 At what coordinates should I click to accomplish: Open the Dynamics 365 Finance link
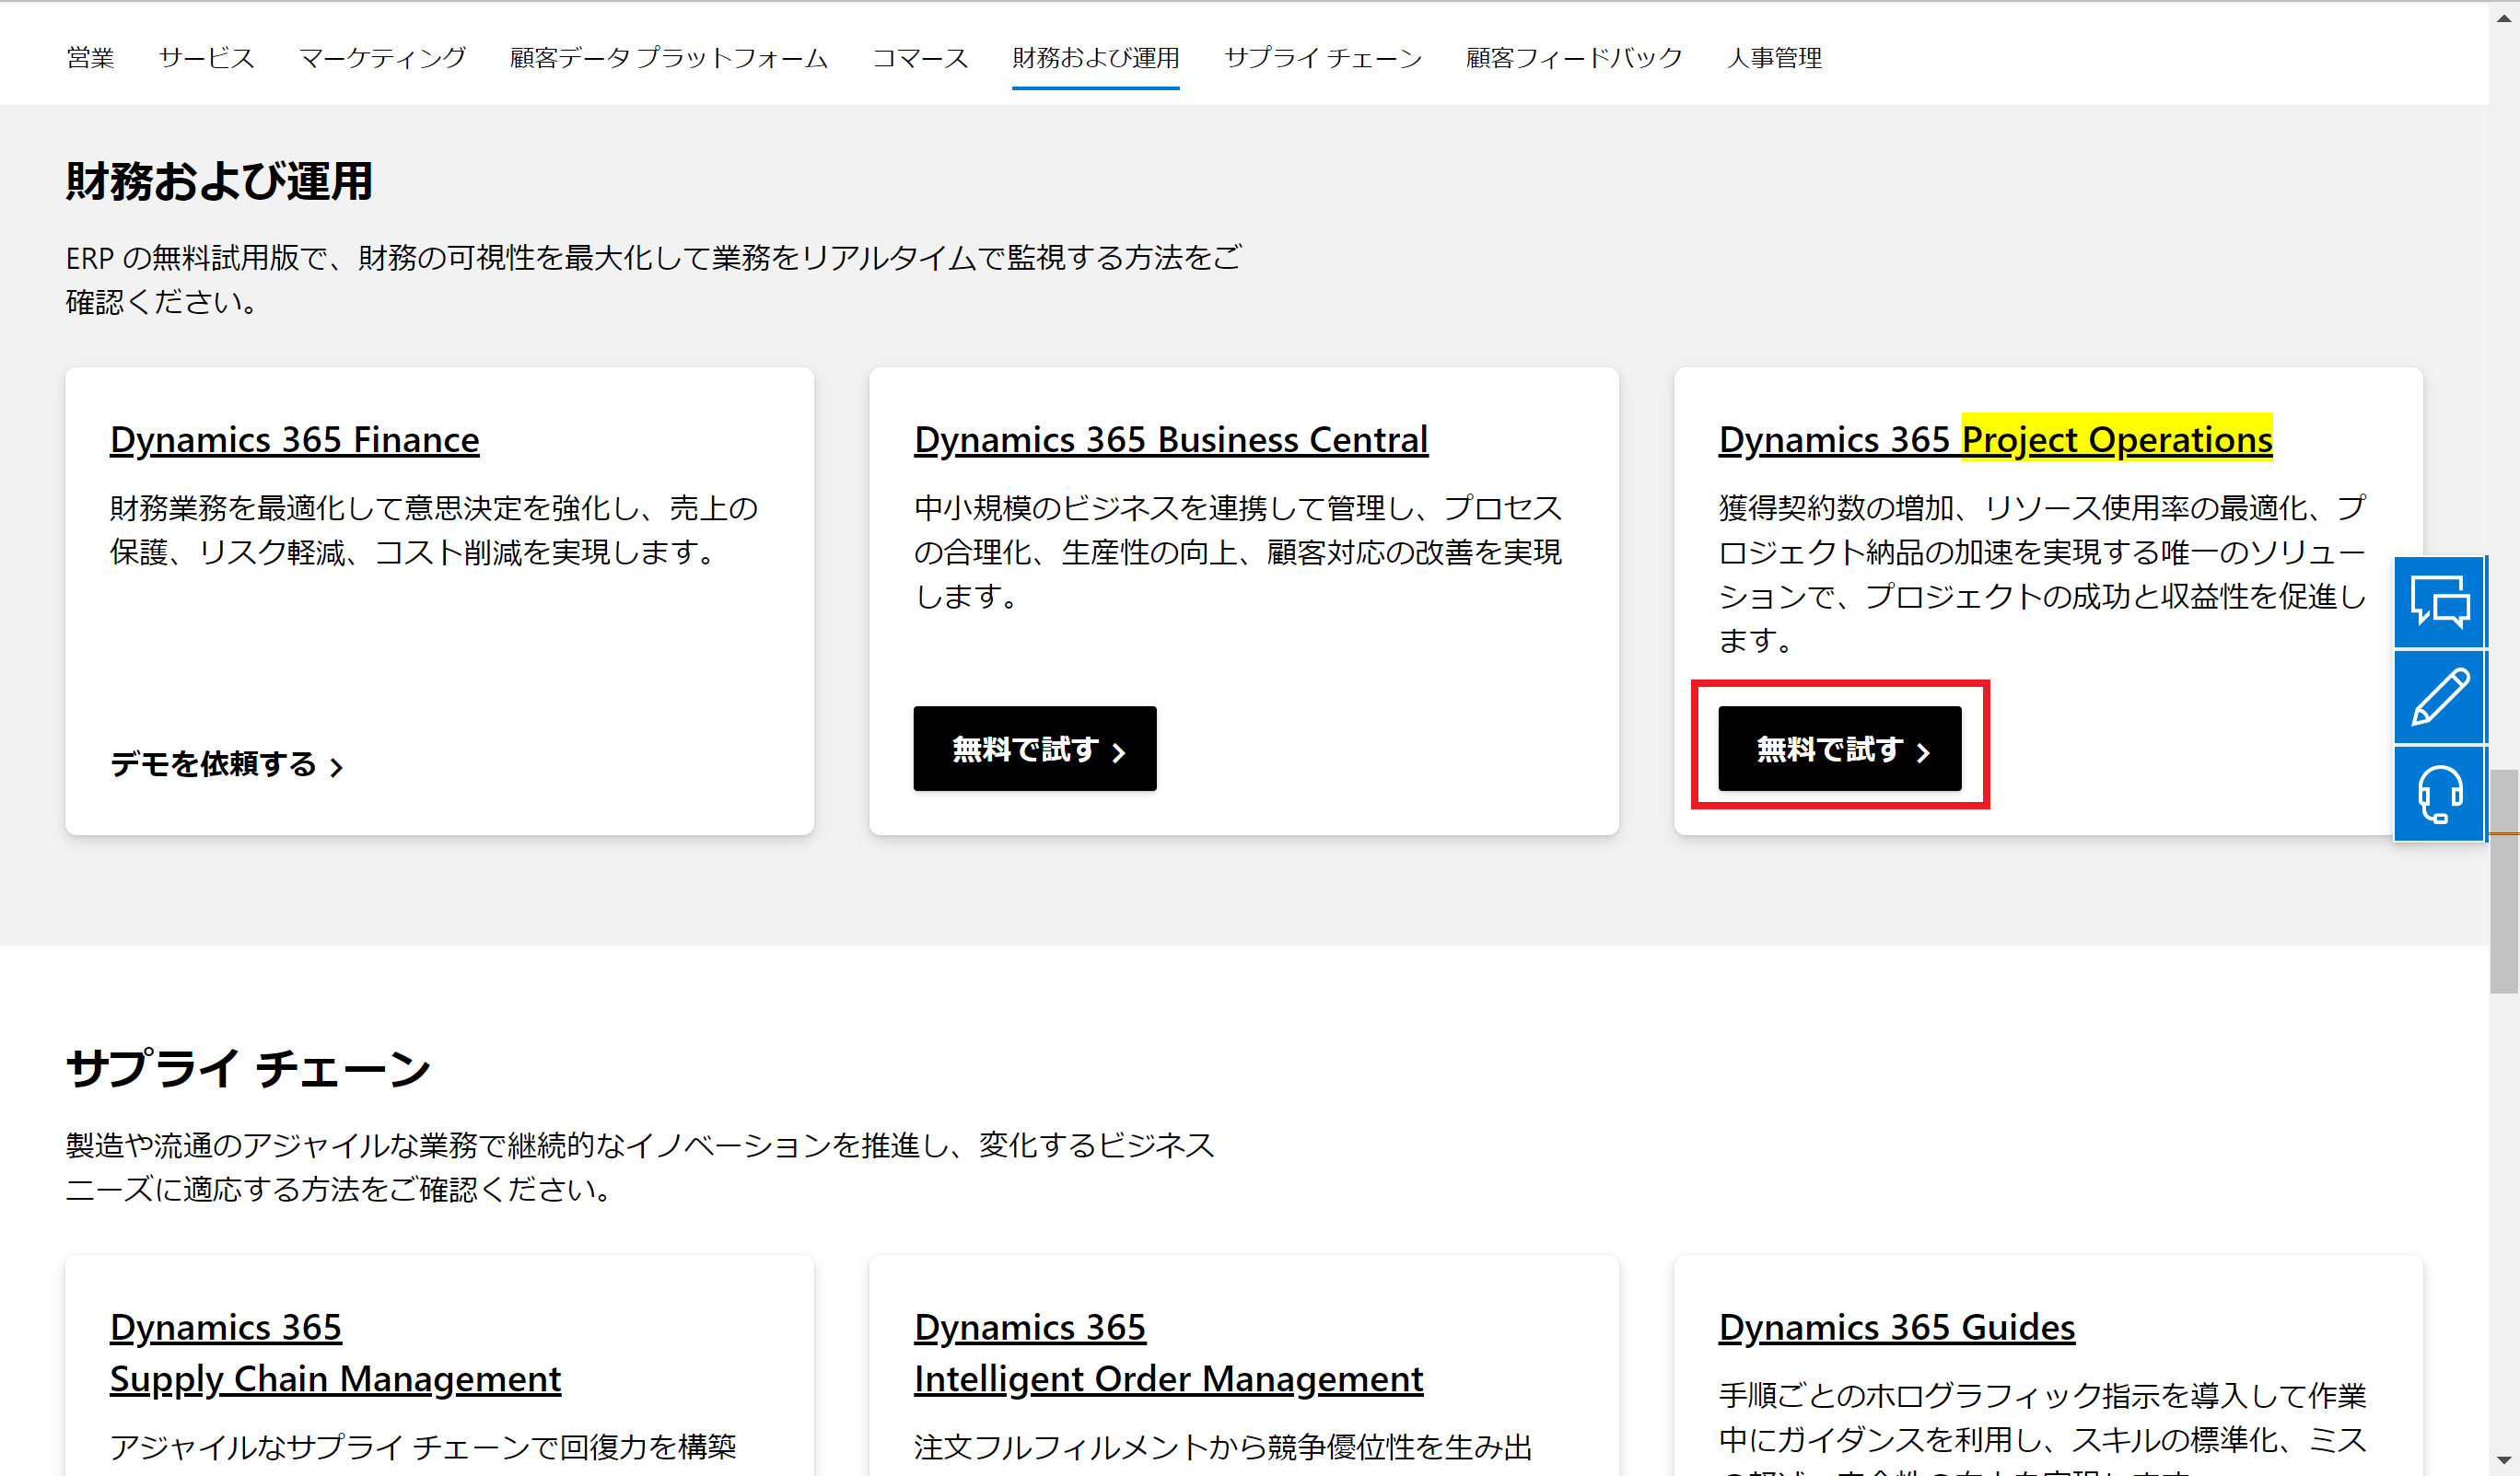295,439
